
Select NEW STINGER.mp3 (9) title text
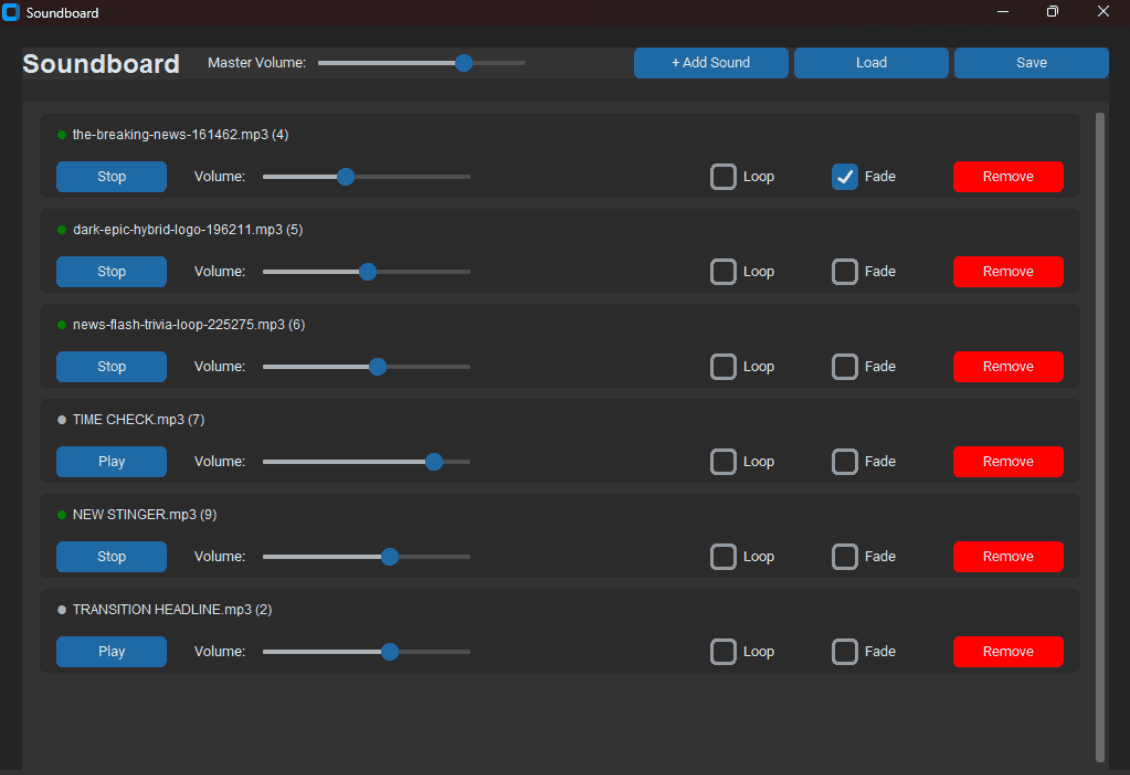point(144,515)
